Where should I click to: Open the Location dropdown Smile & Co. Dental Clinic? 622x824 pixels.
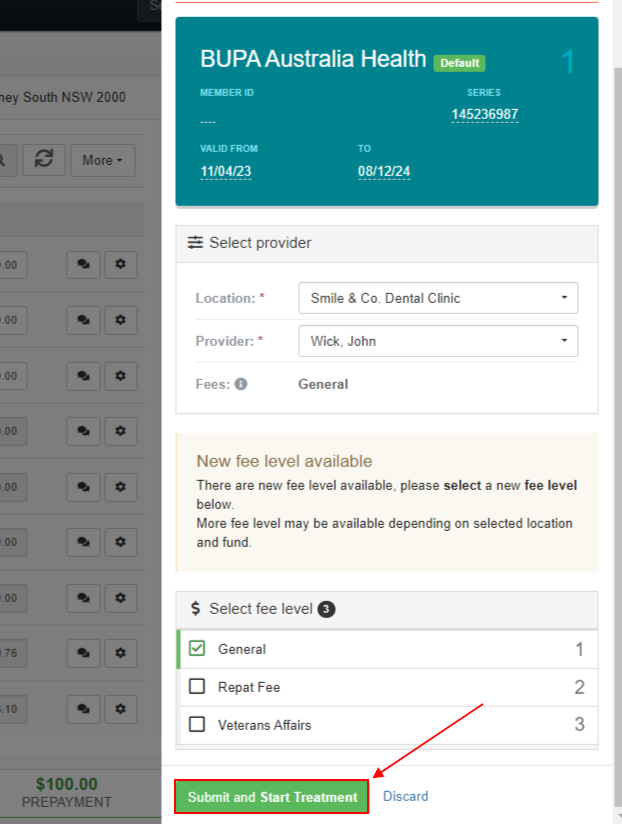[438, 298]
